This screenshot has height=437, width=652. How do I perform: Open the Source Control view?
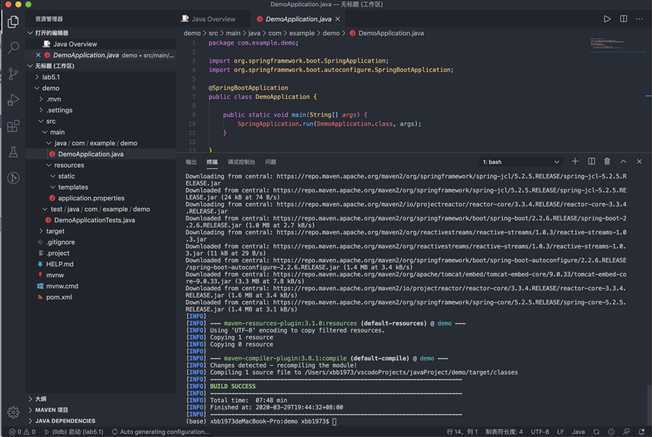[x=13, y=74]
